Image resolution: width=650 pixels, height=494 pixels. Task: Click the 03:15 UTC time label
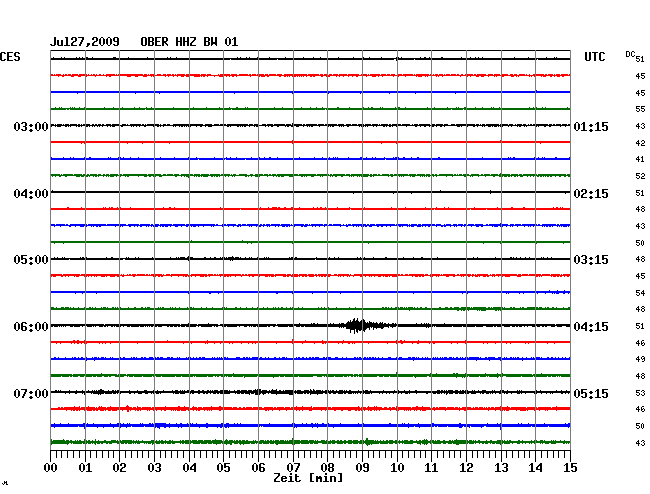click(591, 260)
